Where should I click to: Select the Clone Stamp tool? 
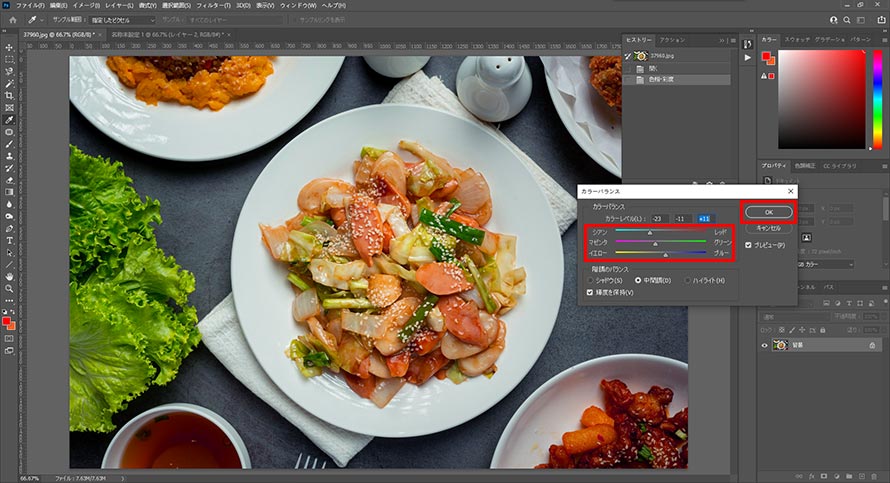point(9,156)
